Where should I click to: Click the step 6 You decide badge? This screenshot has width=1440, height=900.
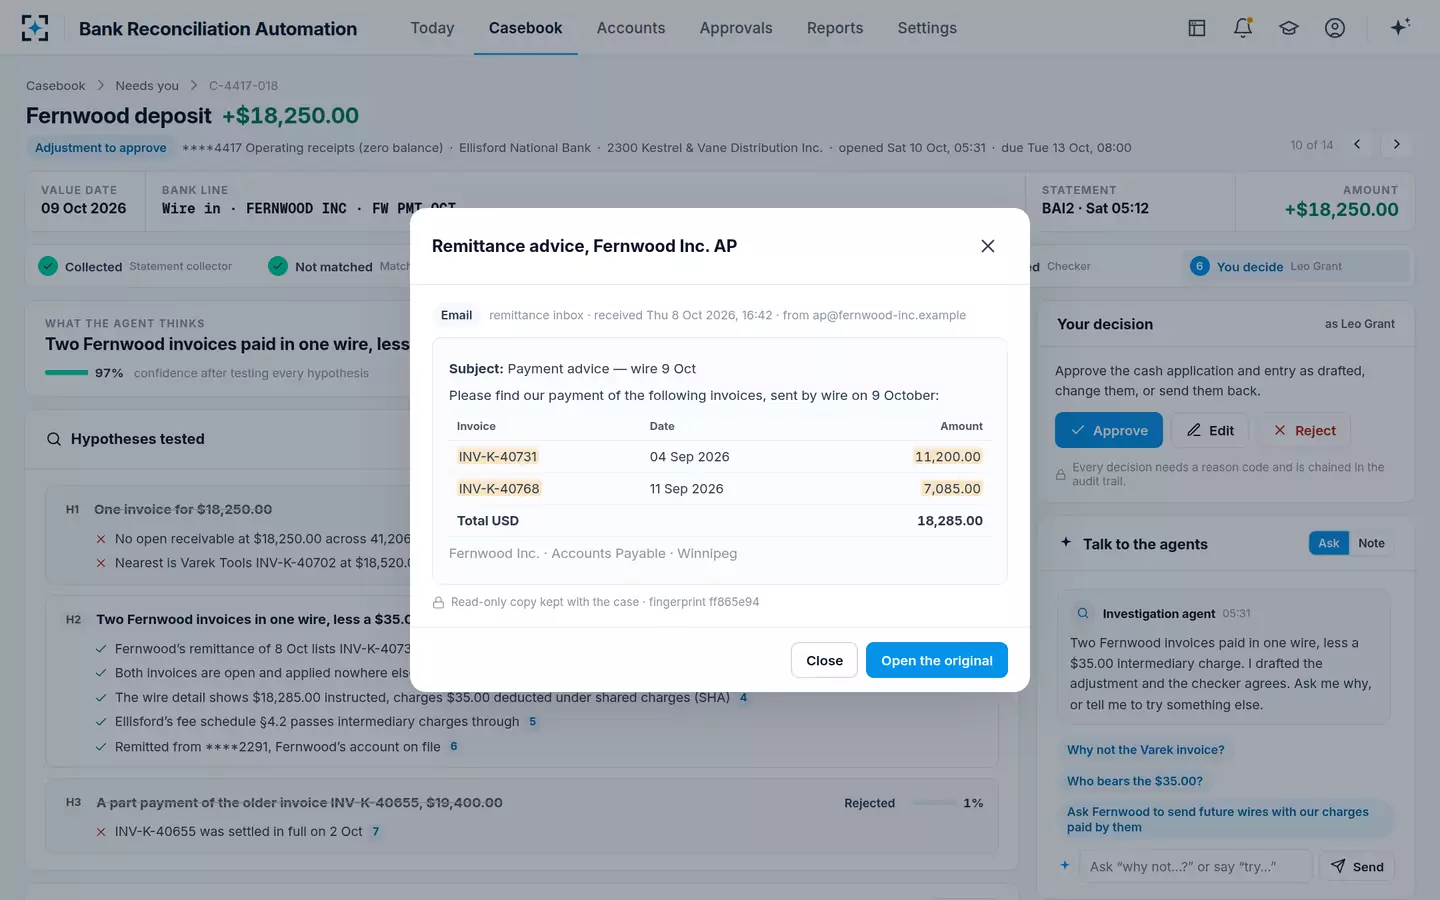coord(1199,266)
